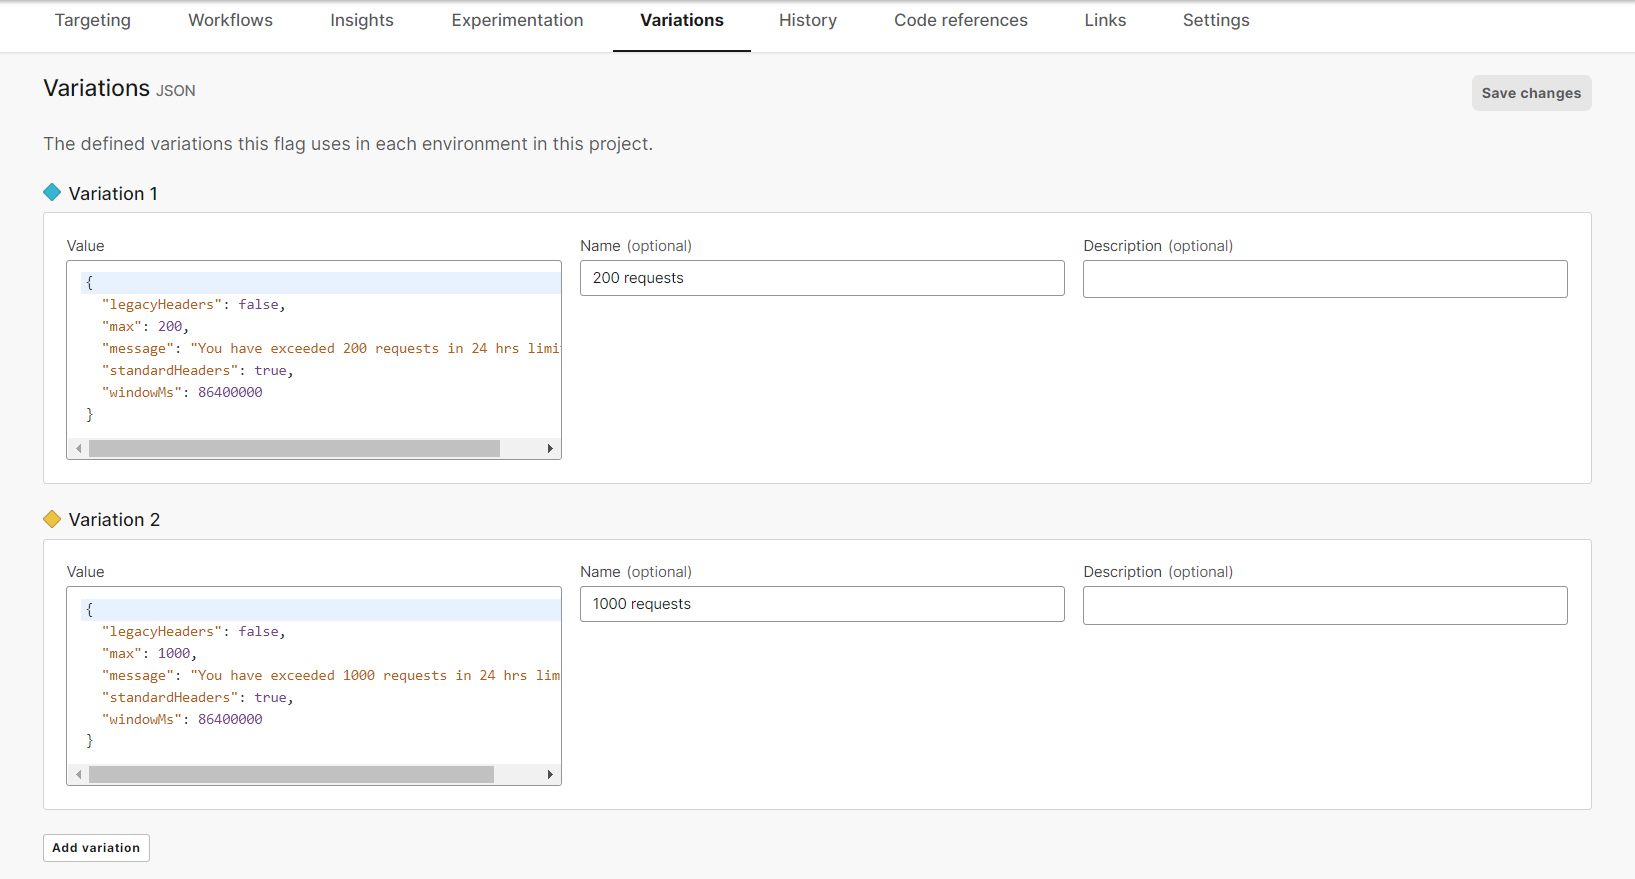Click left scroll arrow in Variation 1 editor
1635x879 pixels.
click(x=78, y=449)
